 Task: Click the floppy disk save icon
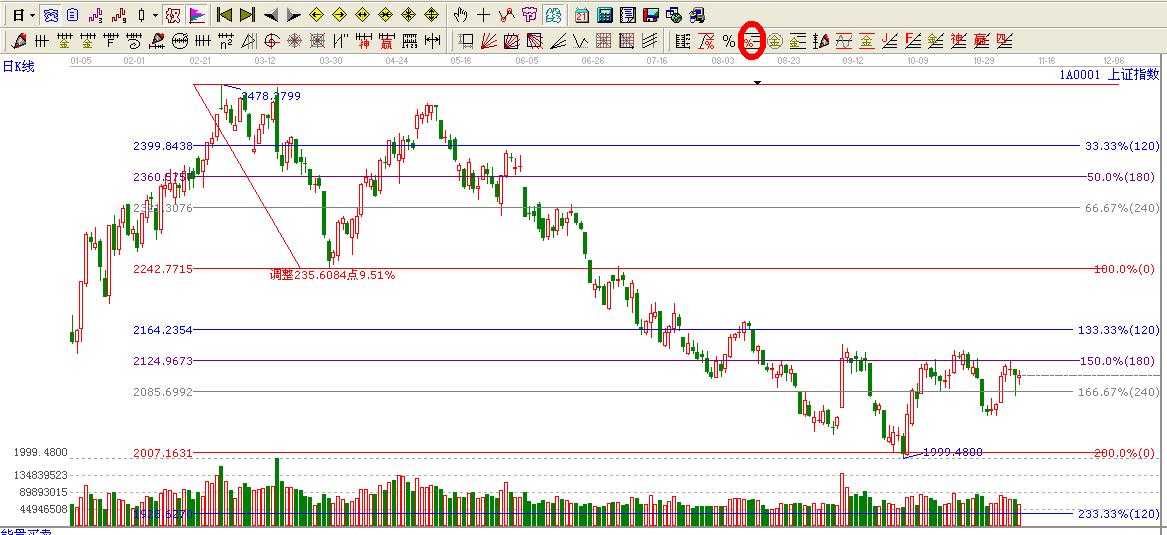tap(650, 15)
